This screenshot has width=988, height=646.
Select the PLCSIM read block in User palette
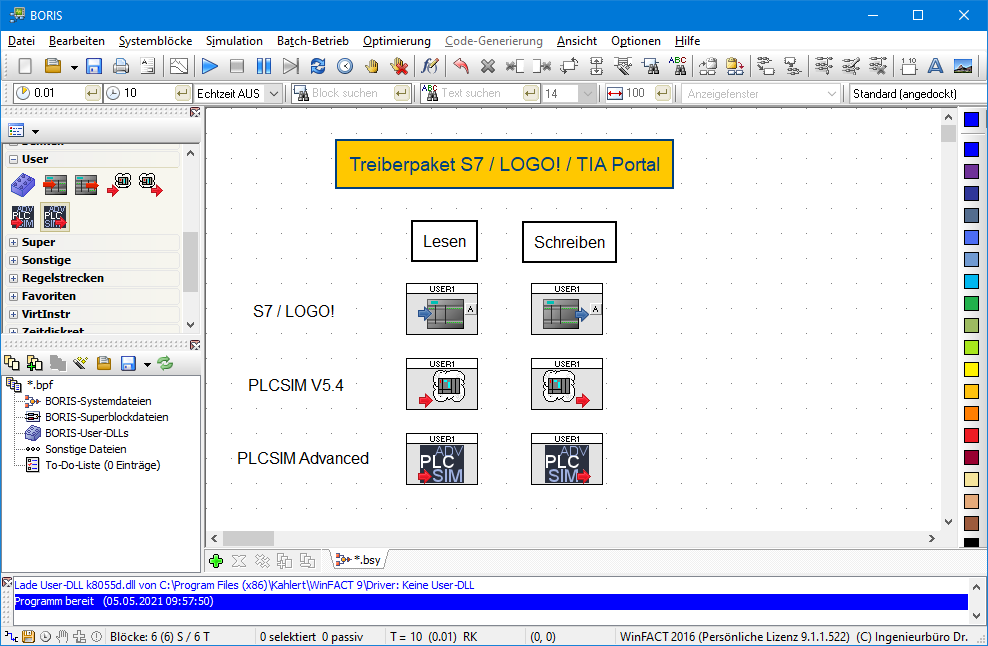pyautogui.click(x=119, y=184)
